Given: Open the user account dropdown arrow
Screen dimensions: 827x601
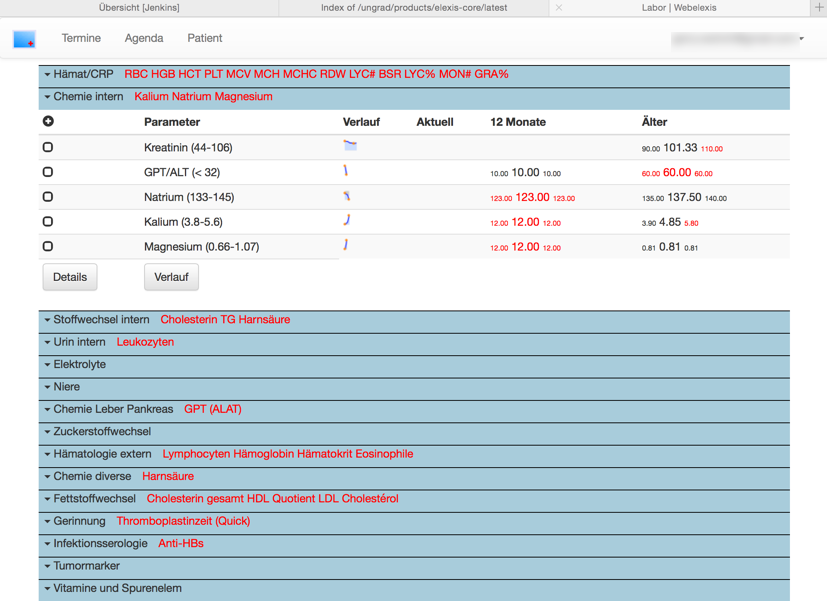Looking at the screenshot, I should 802,38.
